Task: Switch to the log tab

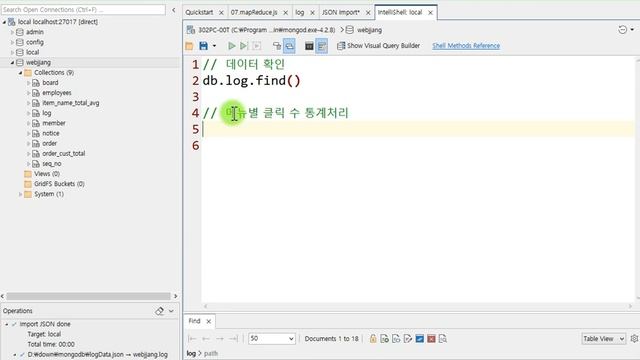Action: 300,12
